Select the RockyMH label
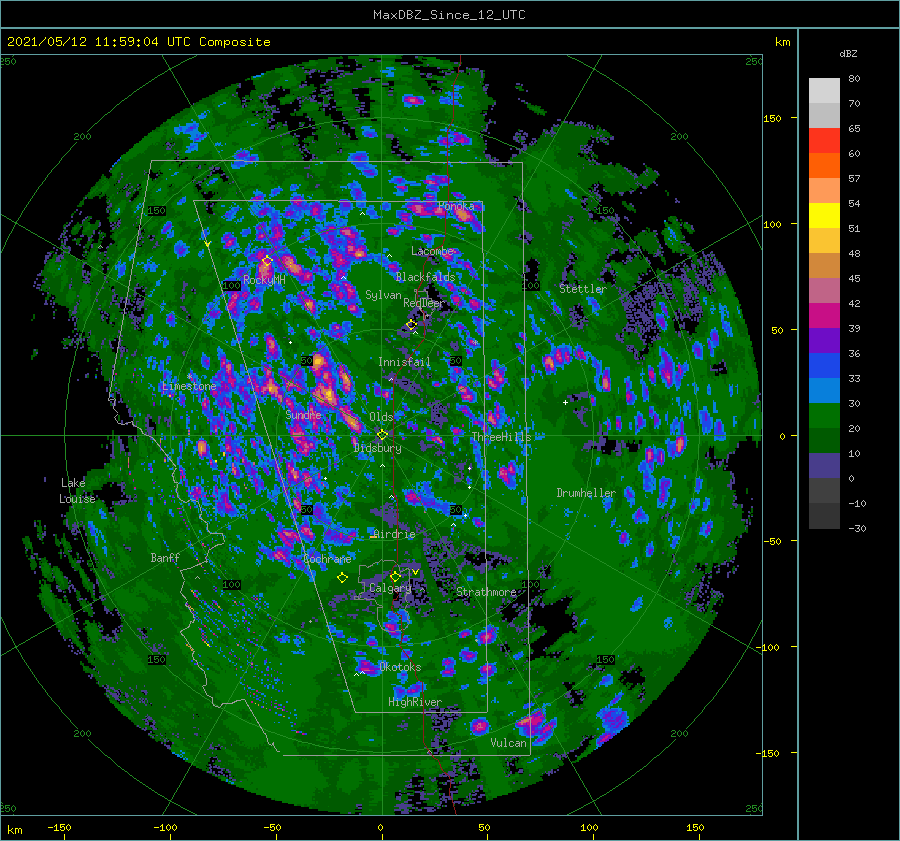The width and height of the screenshot is (900, 841). (264, 280)
